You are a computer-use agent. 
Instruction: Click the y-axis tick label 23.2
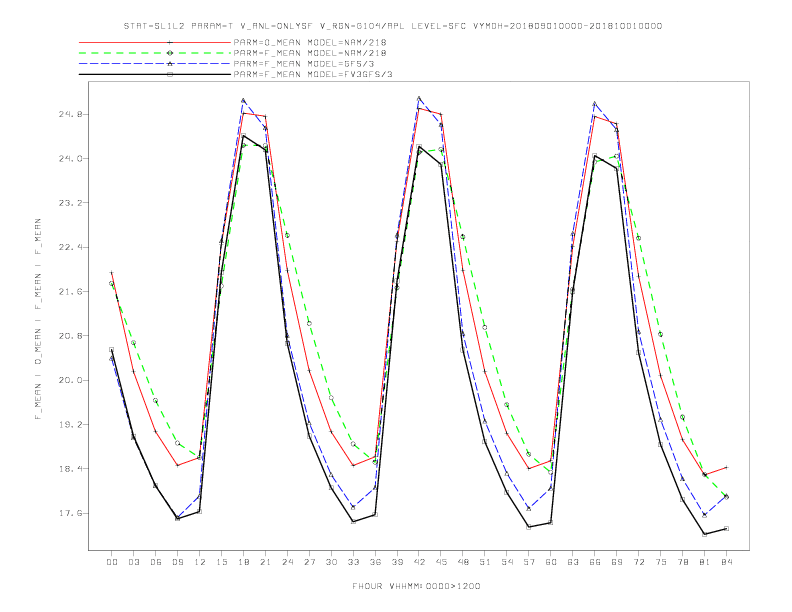pos(69,203)
